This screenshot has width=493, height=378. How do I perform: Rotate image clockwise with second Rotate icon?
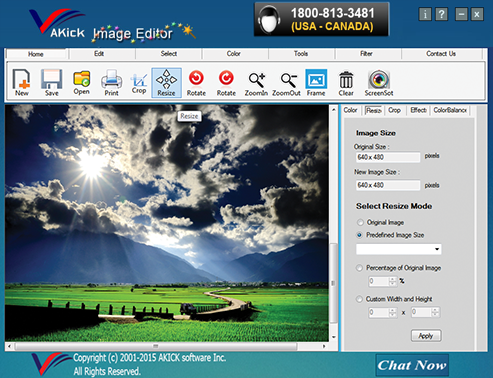(226, 83)
